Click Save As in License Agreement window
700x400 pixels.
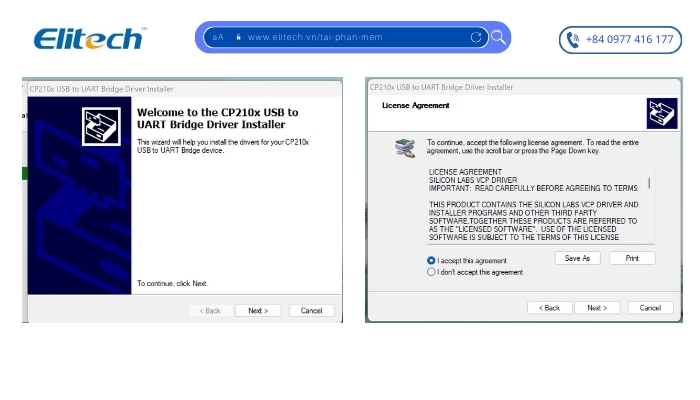coord(577,258)
